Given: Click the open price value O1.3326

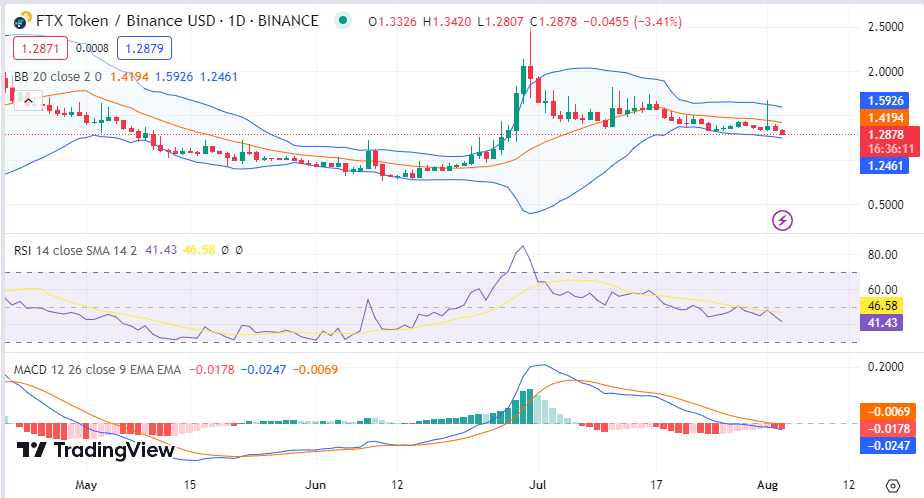Looking at the screenshot, I should tap(392, 22).
